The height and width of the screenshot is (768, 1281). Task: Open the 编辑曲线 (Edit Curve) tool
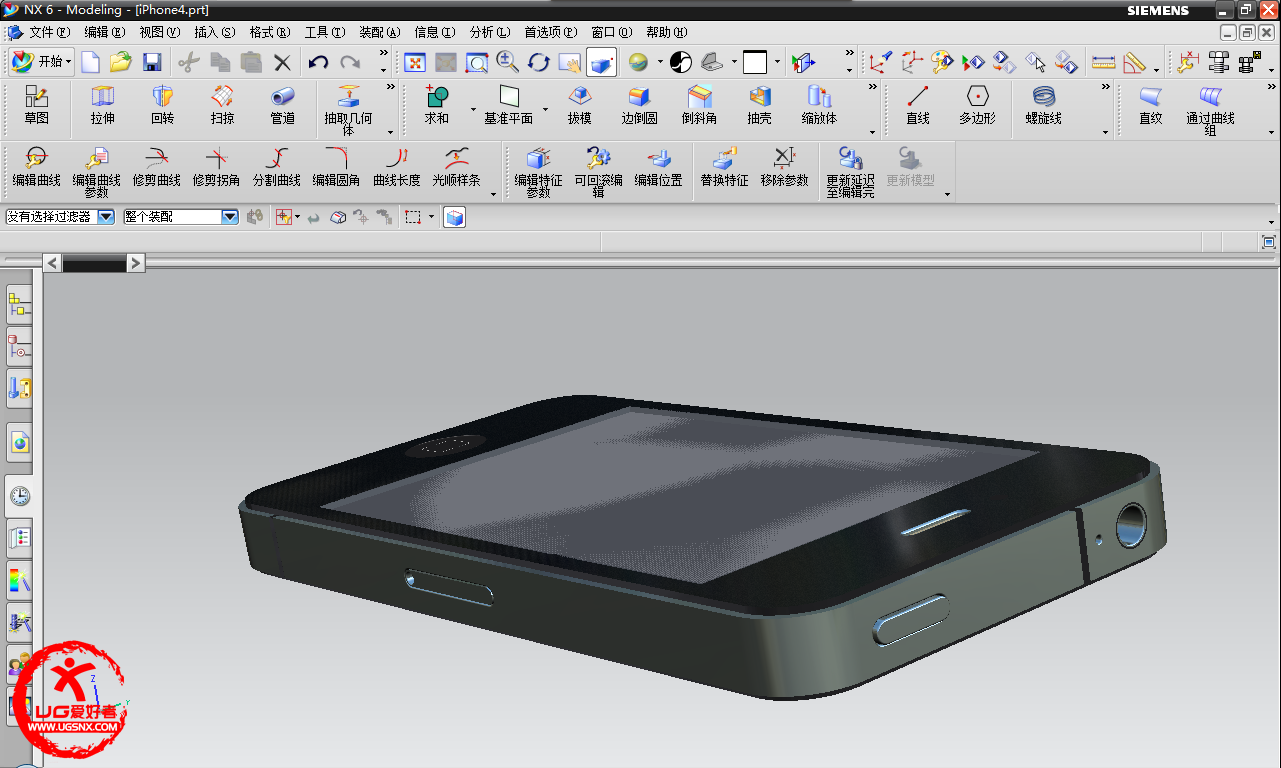[x=37, y=168]
